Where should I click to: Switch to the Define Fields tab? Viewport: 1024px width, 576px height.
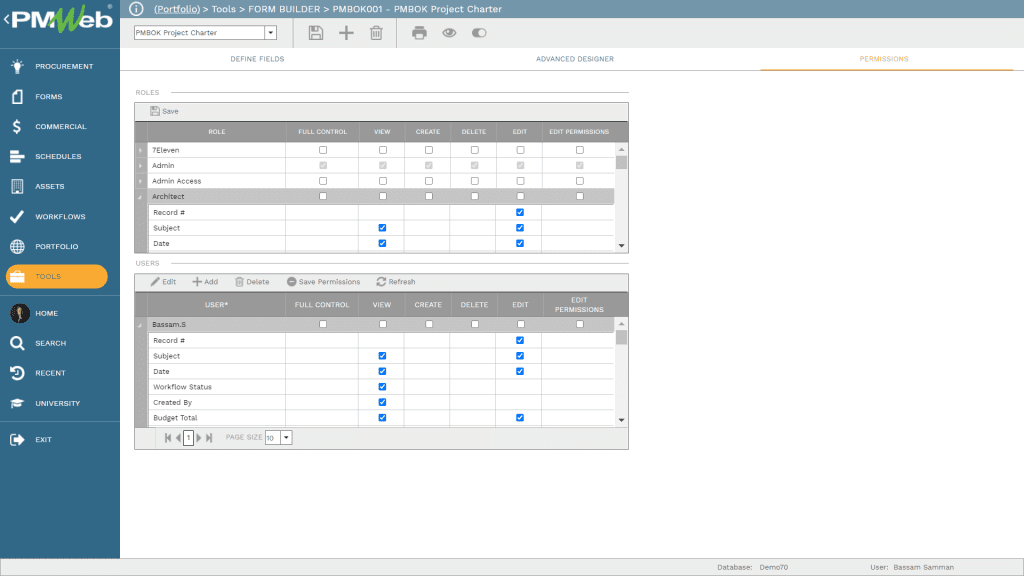pos(257,59)
